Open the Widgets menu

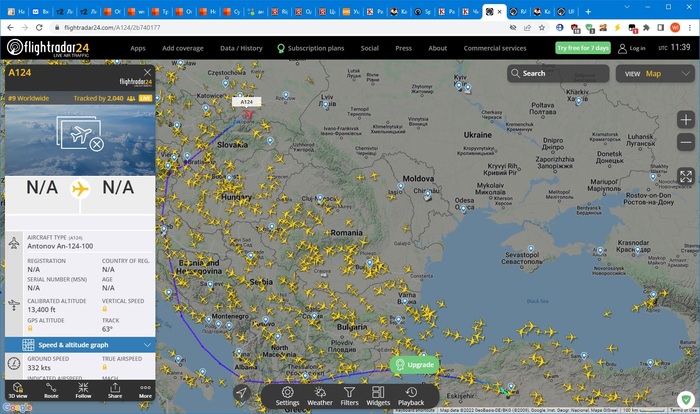(378, 396)
